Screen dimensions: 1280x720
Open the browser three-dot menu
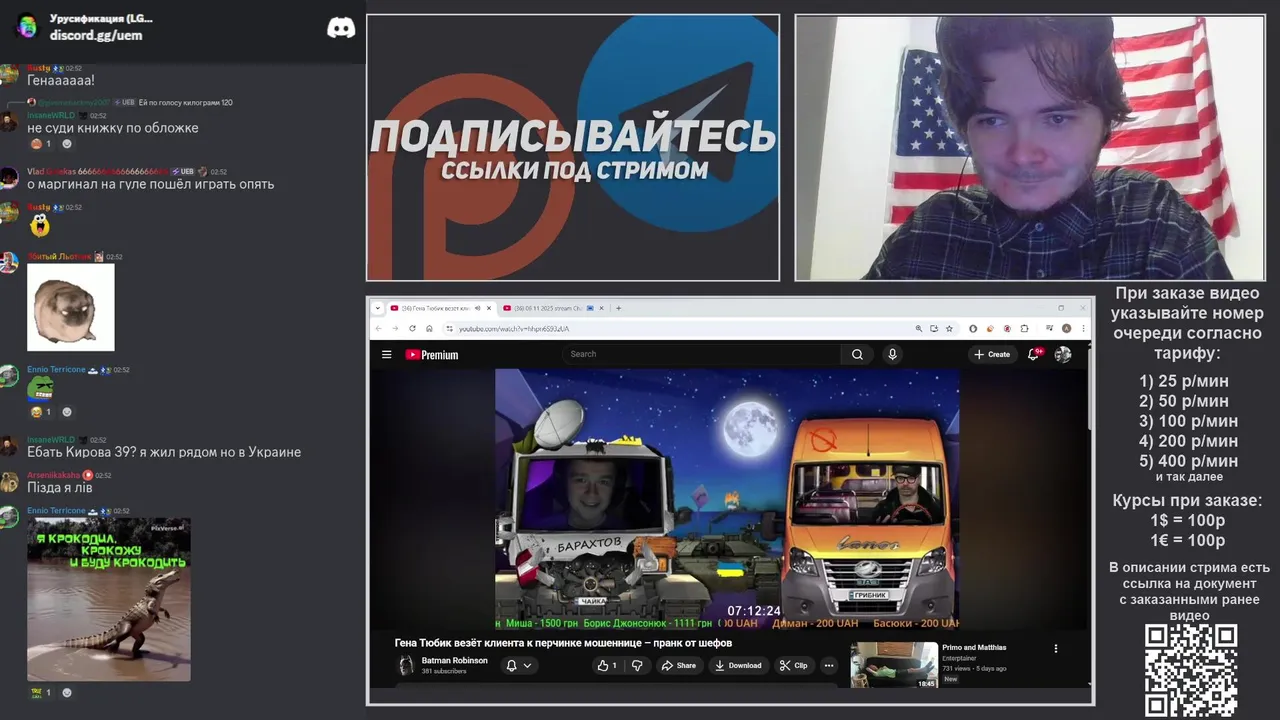(x=1083, y=328)
